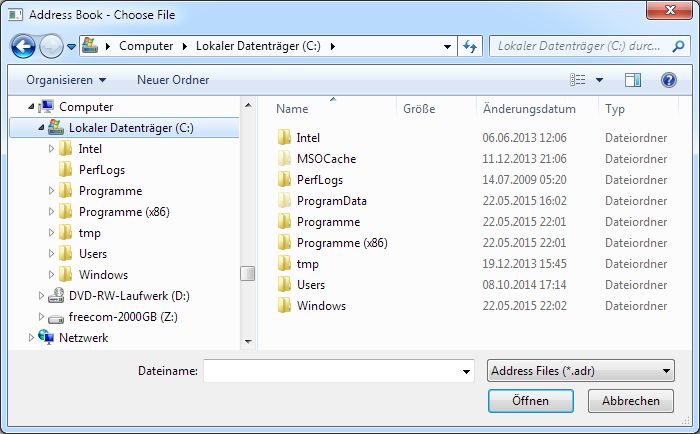Collapse Lokaler Datenträger (C:) tree node
This screenshot has width=700, height=434.
click(x=41, y=128)
